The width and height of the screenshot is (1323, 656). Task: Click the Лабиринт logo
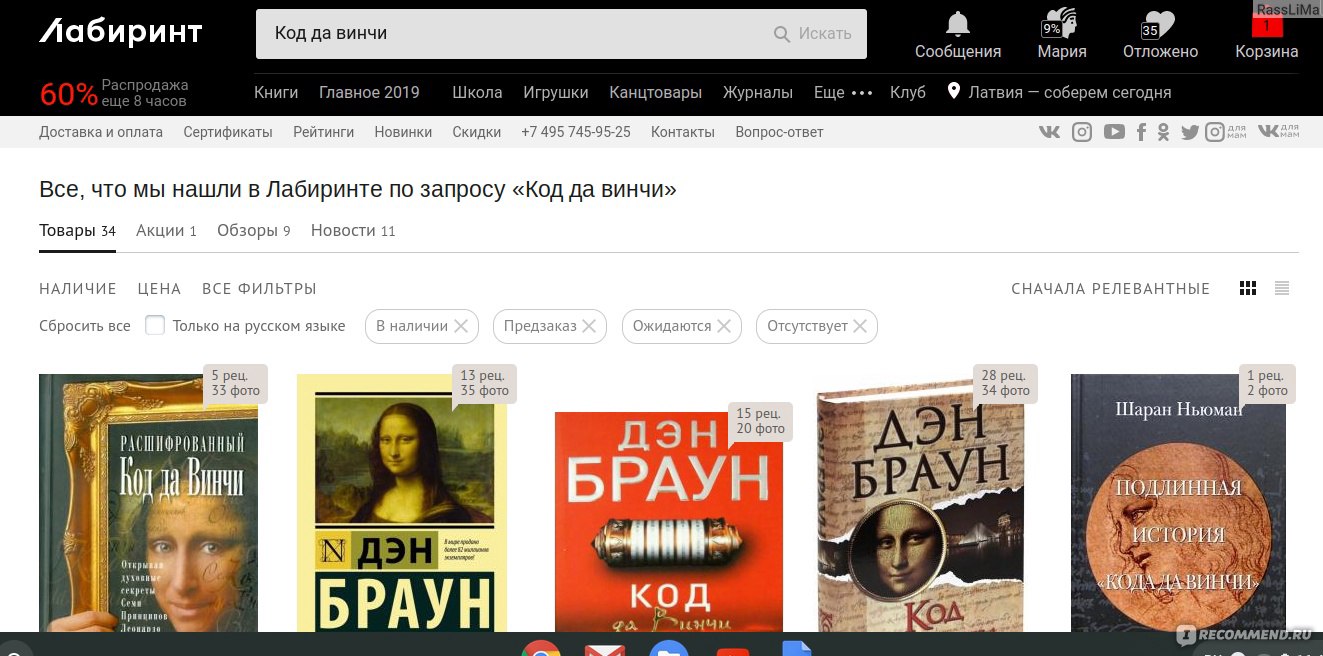(120, 33)
